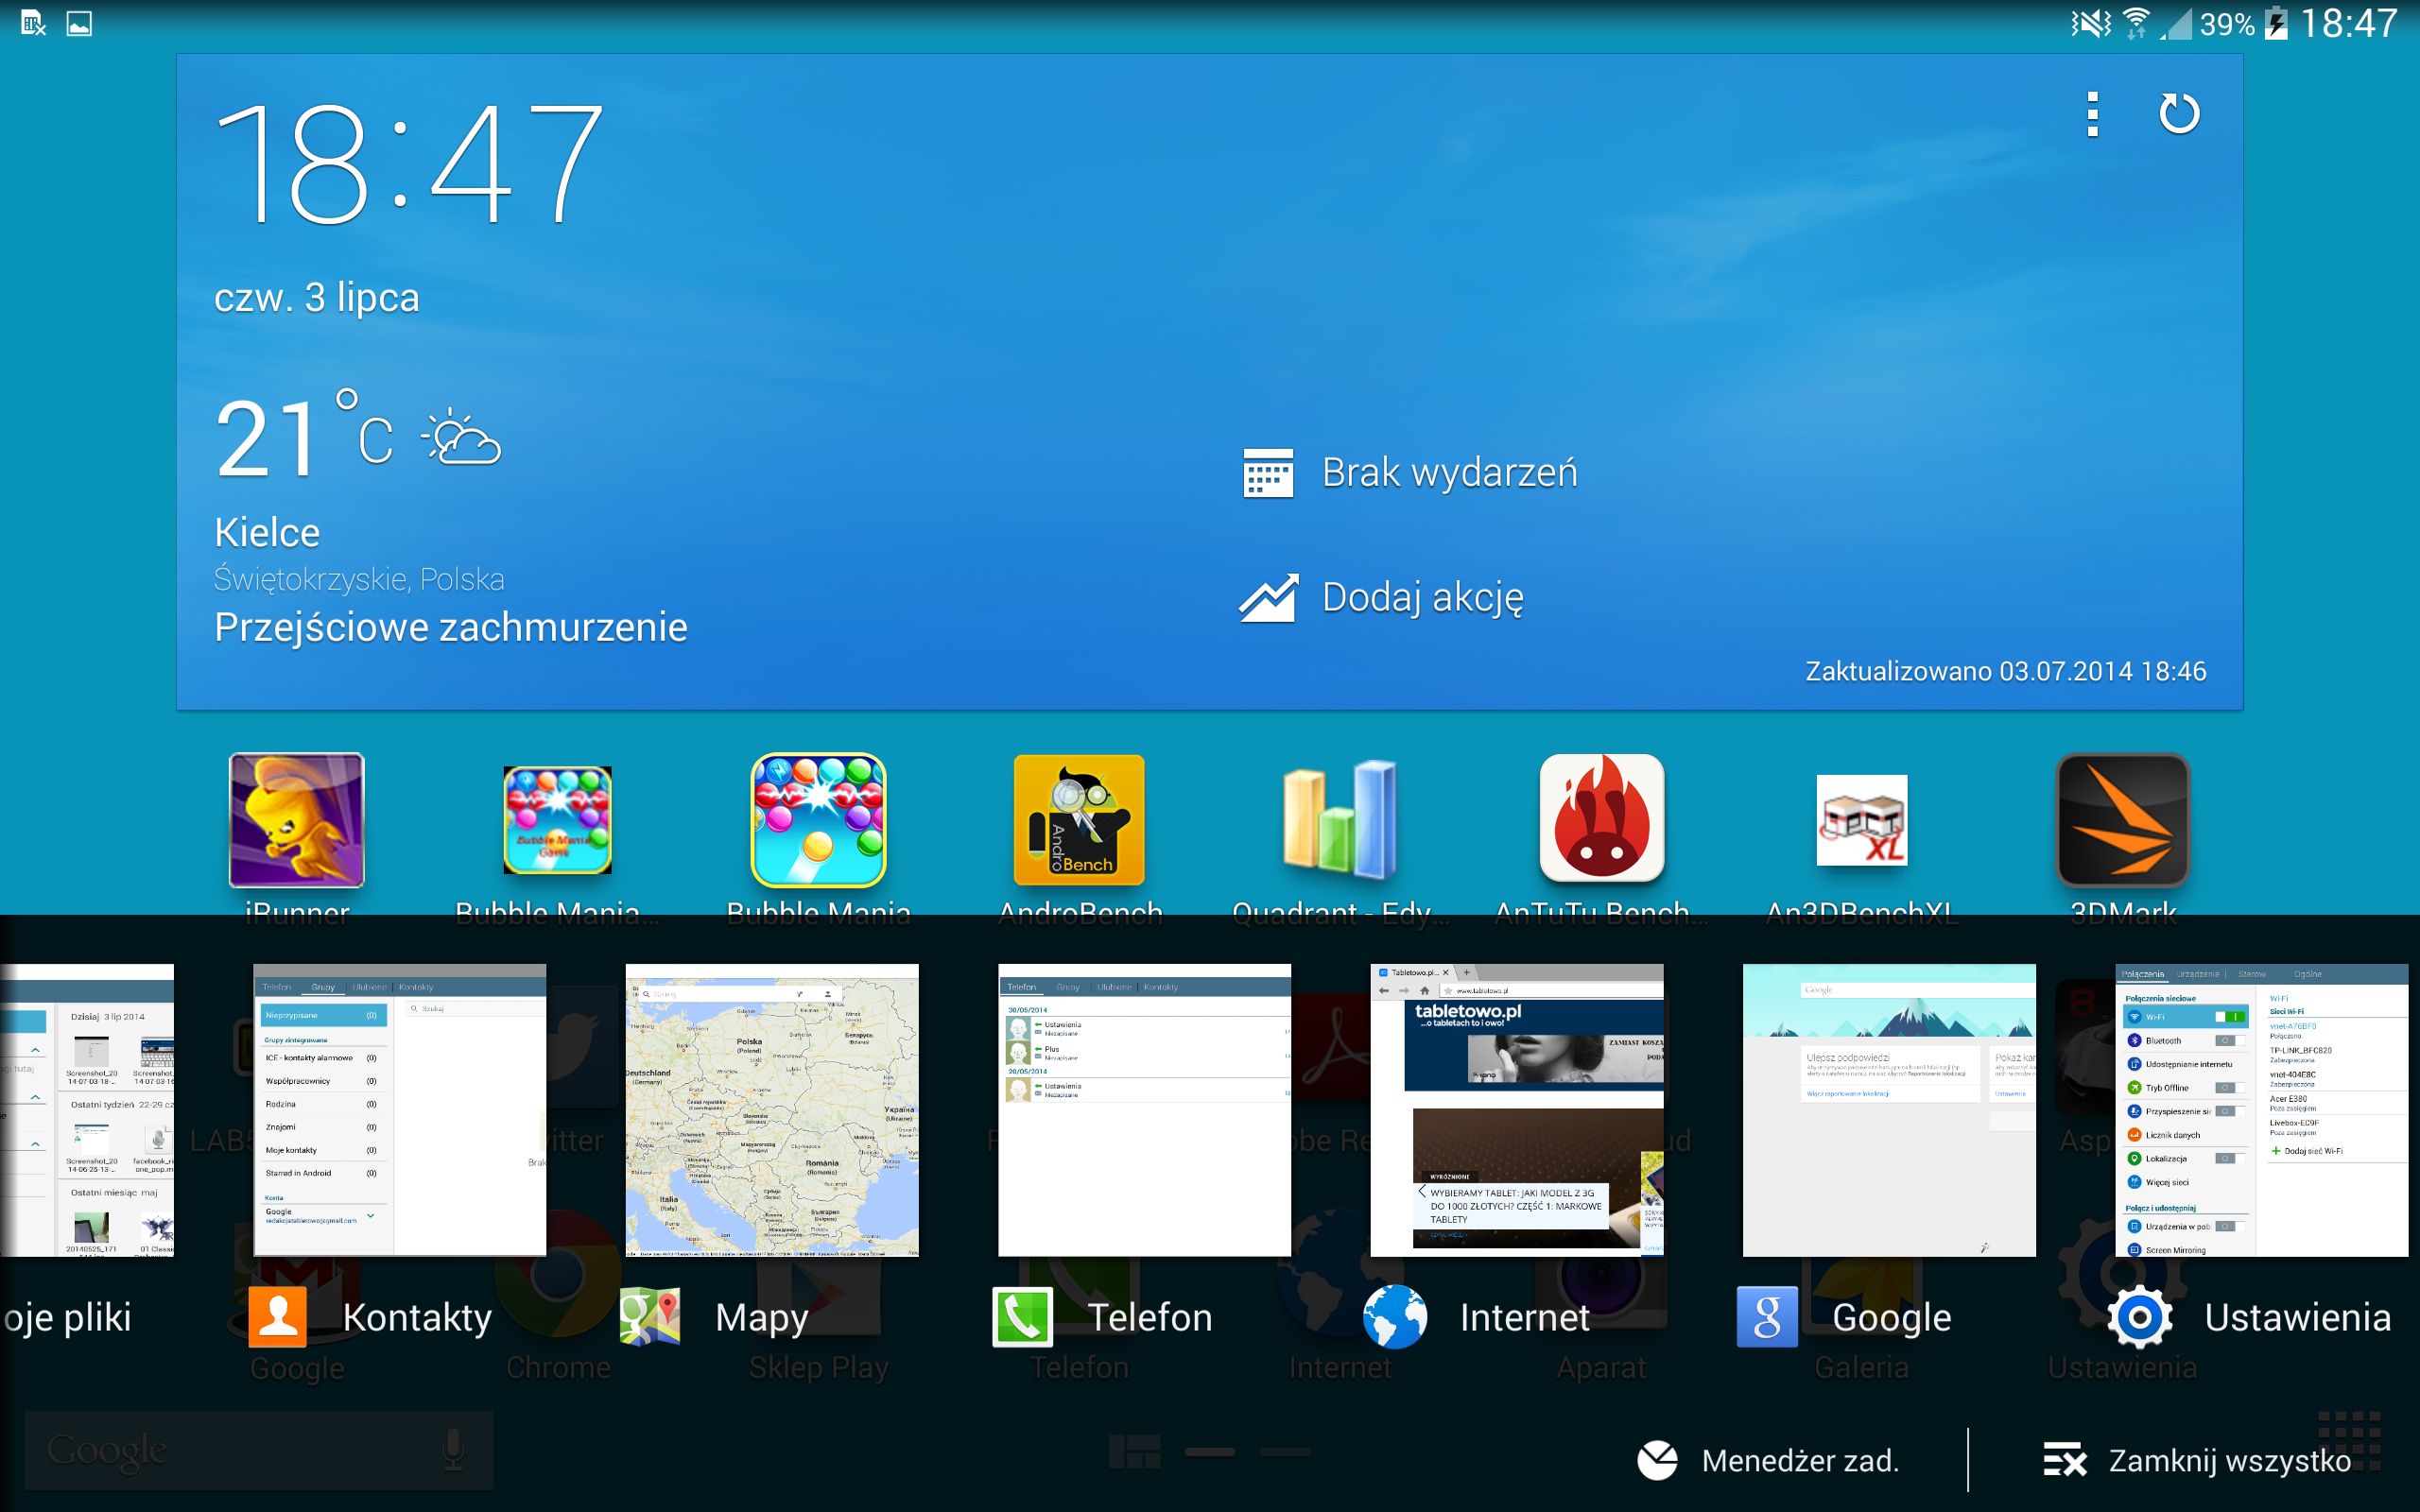
Task: Open An3DBenchXL app icon
Action: click(x=1862, y=820)
